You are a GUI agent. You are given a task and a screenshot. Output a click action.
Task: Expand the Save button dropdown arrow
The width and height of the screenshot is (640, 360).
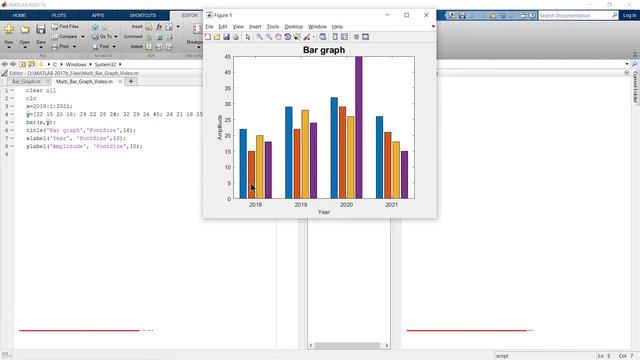click(x=41, y=47)
